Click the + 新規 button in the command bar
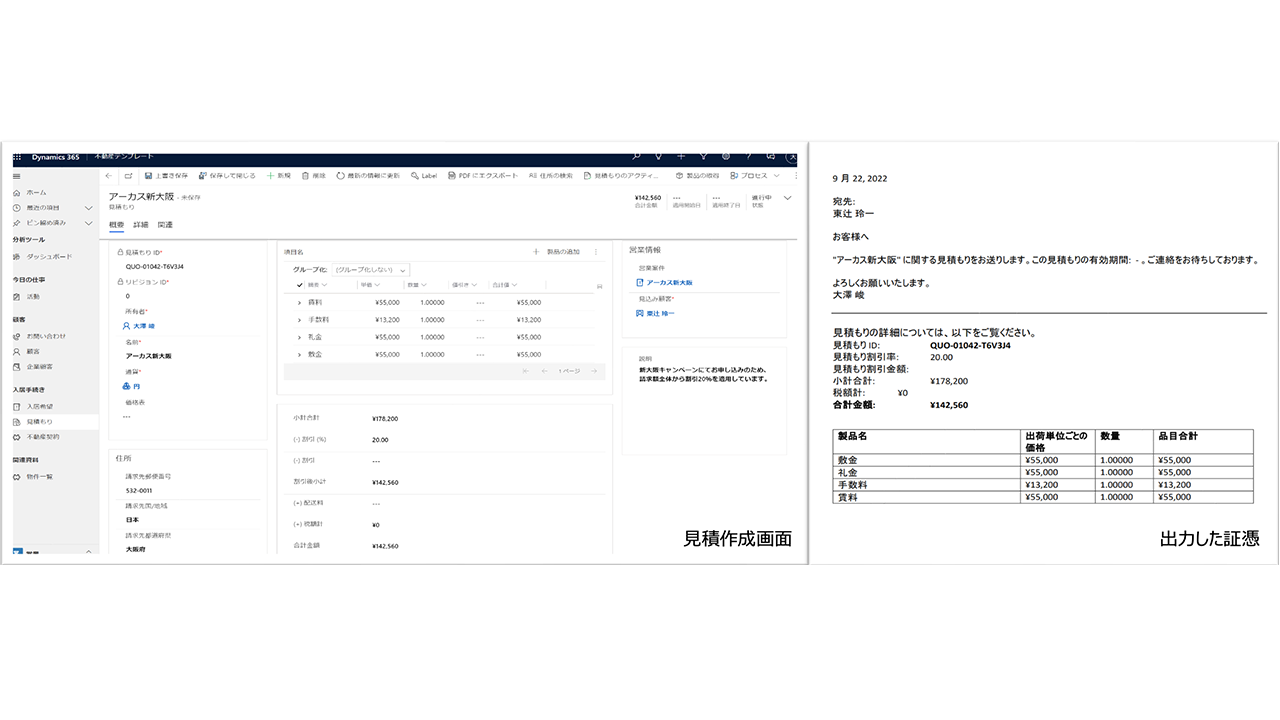The height and width of the screenshot is (720, 1280). point(278,175)
